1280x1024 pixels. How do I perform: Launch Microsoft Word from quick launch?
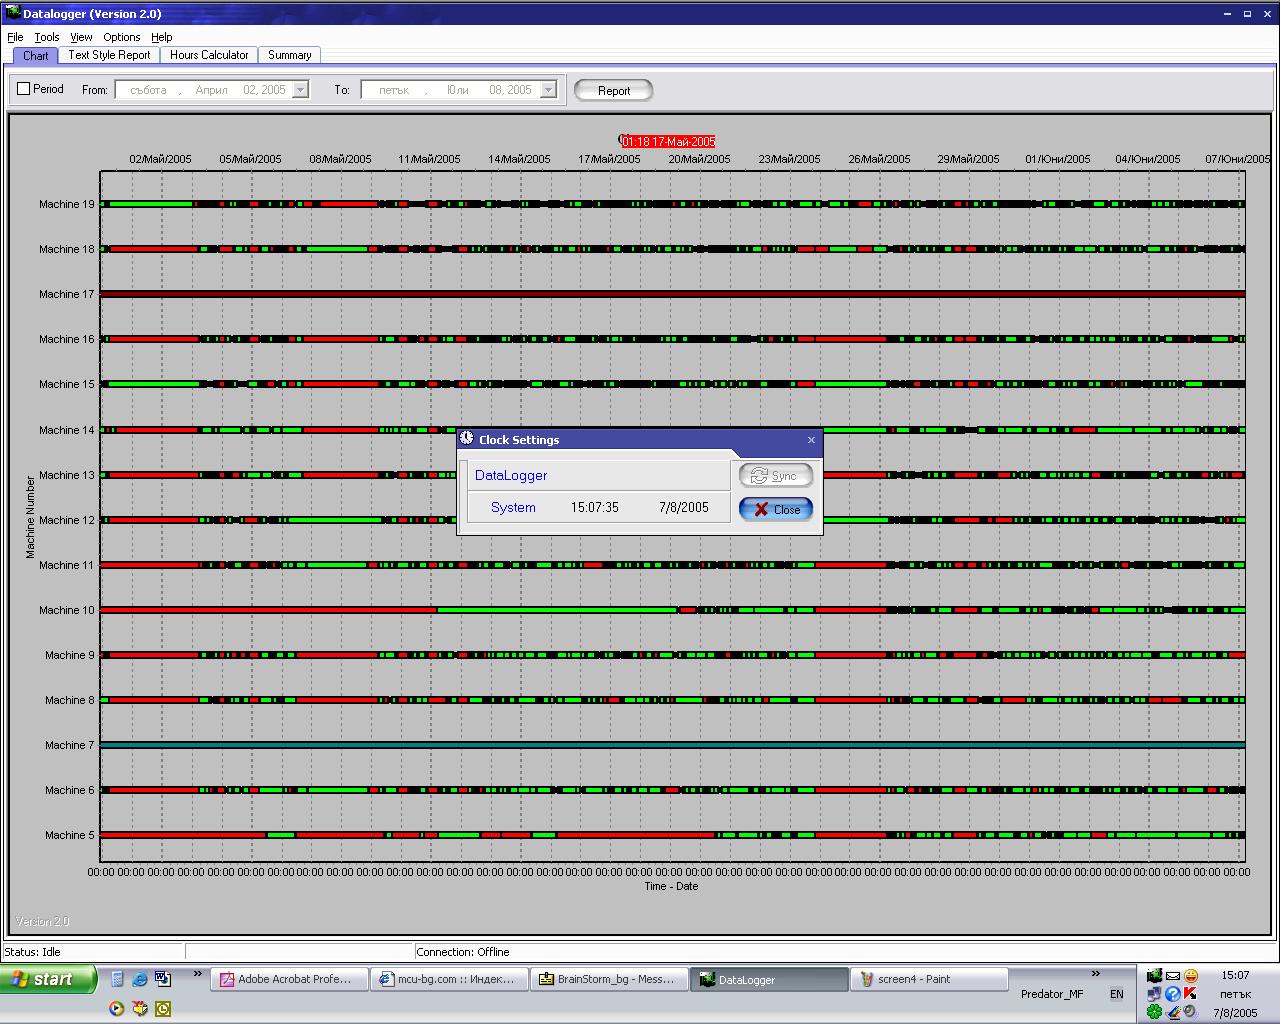click(x=163, y=979)
